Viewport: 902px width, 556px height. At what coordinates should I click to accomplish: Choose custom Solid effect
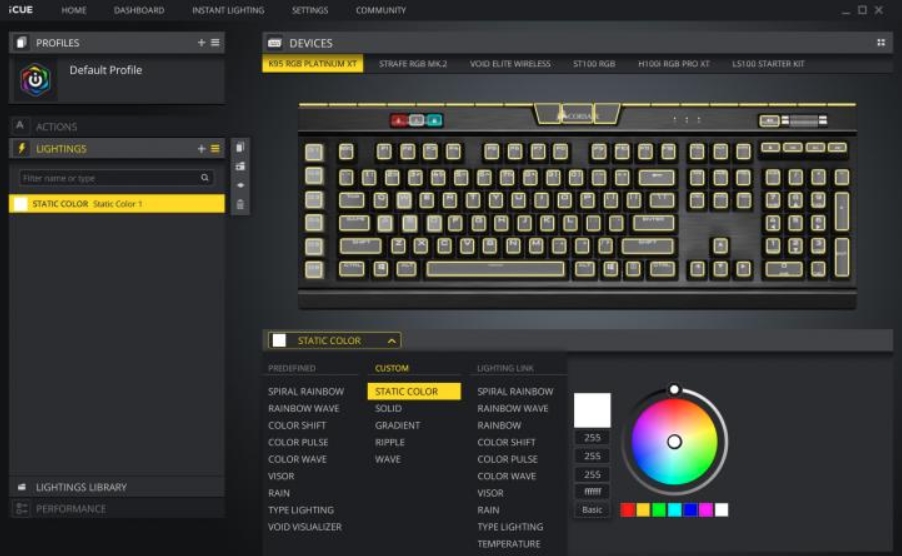click(x=388, y=408)
